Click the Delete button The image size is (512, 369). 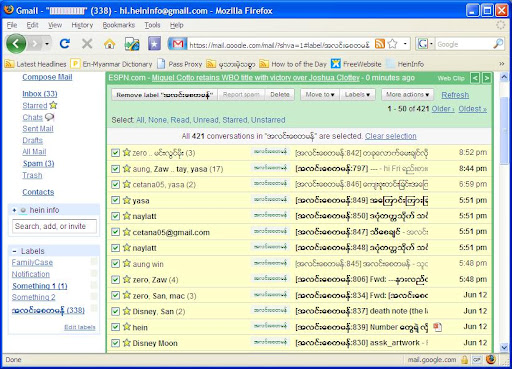pos(280,95)
